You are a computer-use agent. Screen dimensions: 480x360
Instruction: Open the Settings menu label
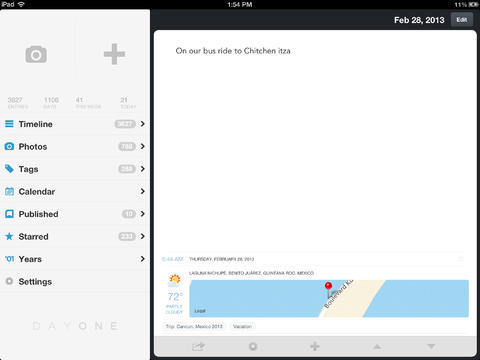point(35,282)
